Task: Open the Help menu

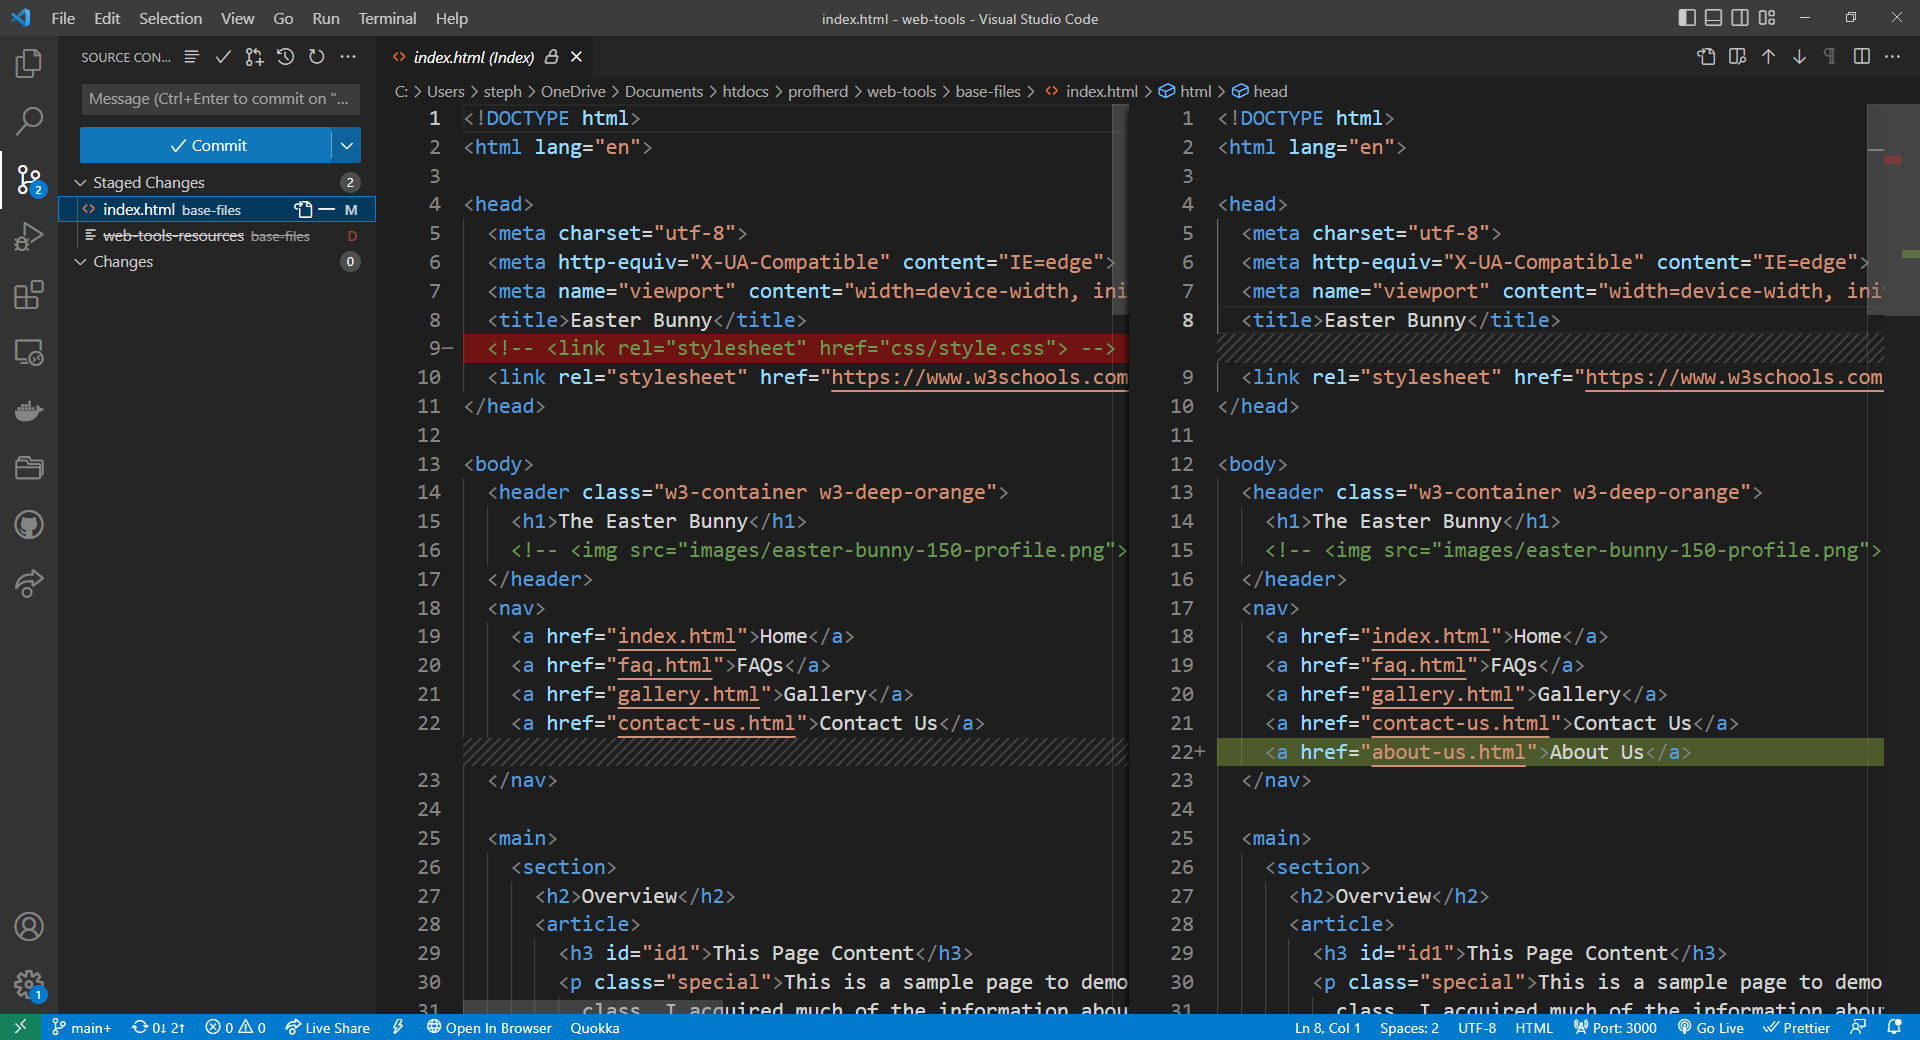Action: pos(451,18)
